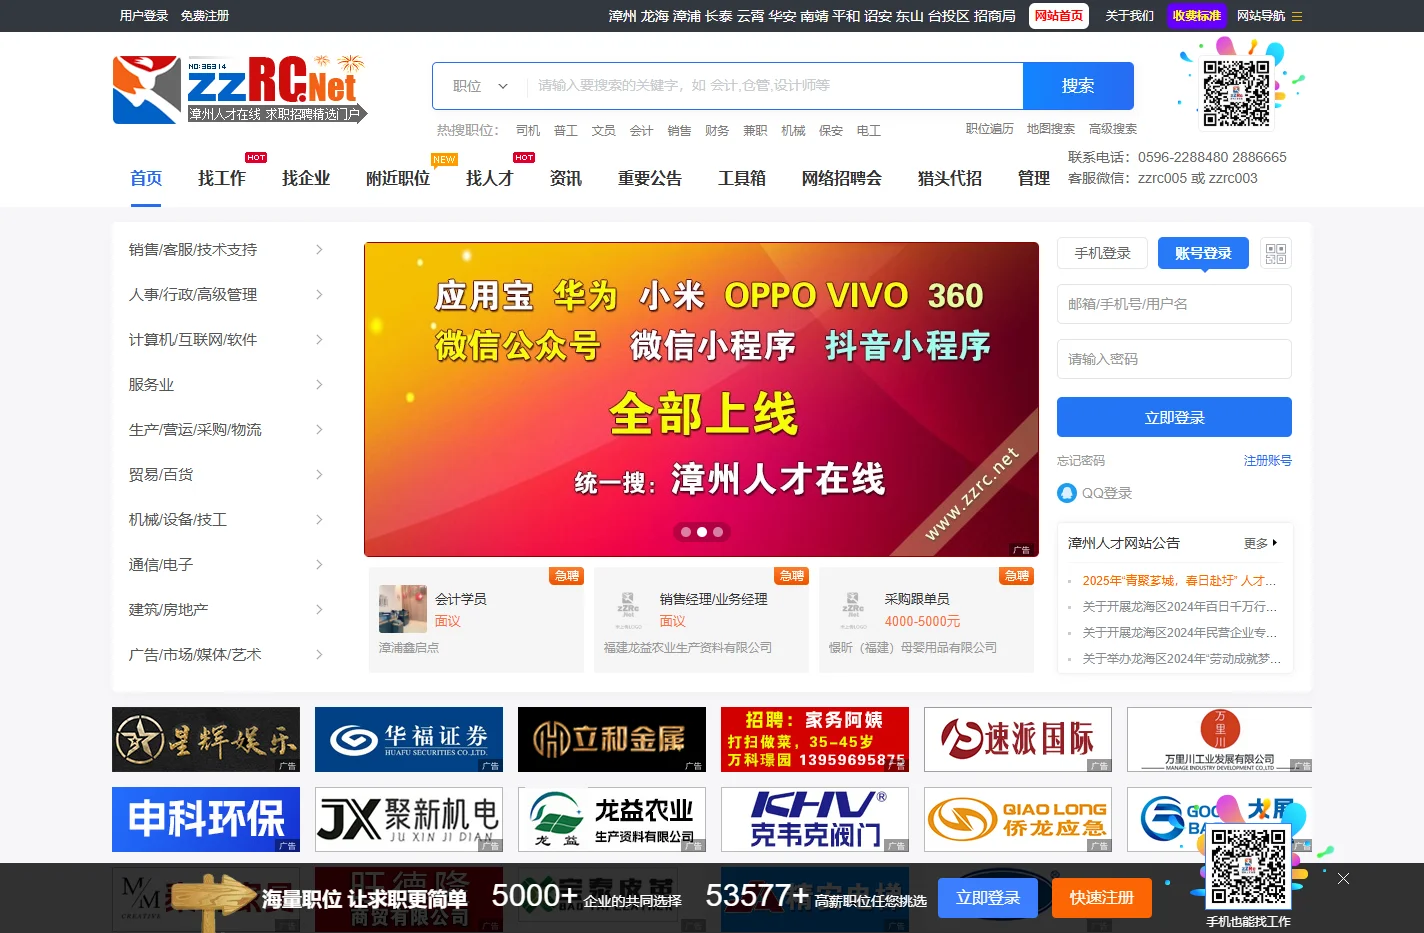Select the first banner carousel dot
This screenshot has height=933, width=1424.
686,532
